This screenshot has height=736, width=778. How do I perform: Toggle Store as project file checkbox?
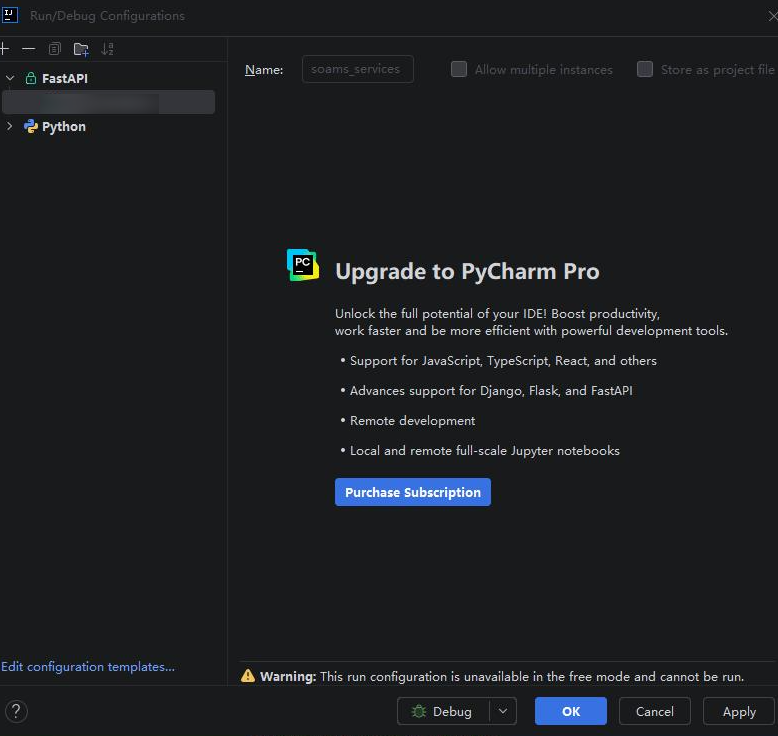645,69
